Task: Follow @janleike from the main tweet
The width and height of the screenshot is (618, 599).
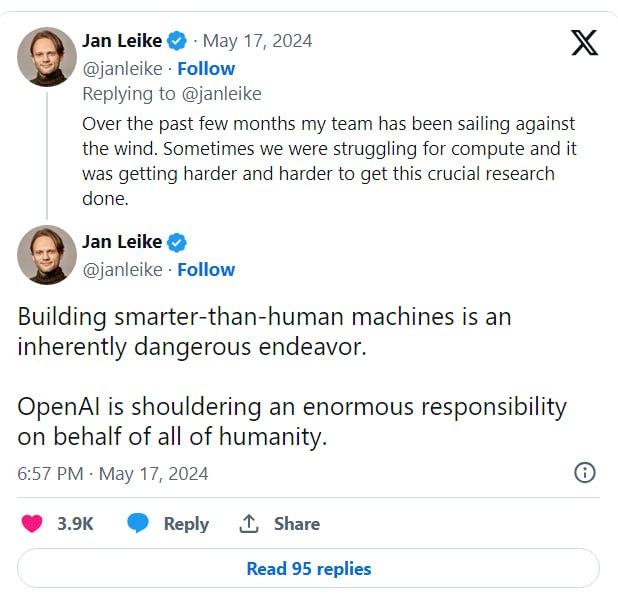Action: pos(206,270)
